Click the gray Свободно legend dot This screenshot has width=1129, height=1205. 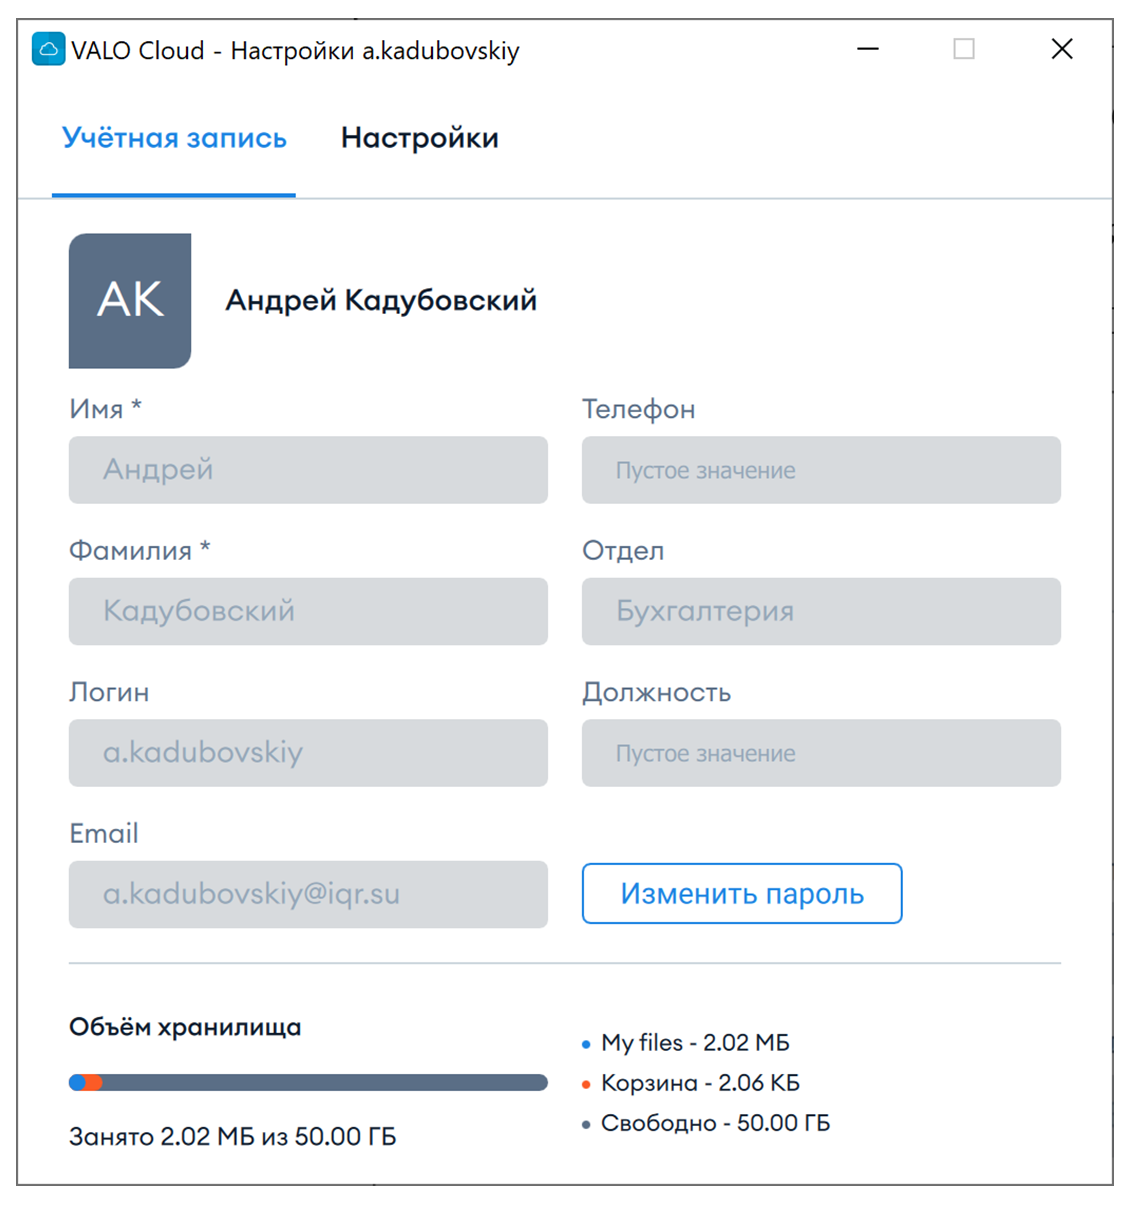click(586, 1124)
